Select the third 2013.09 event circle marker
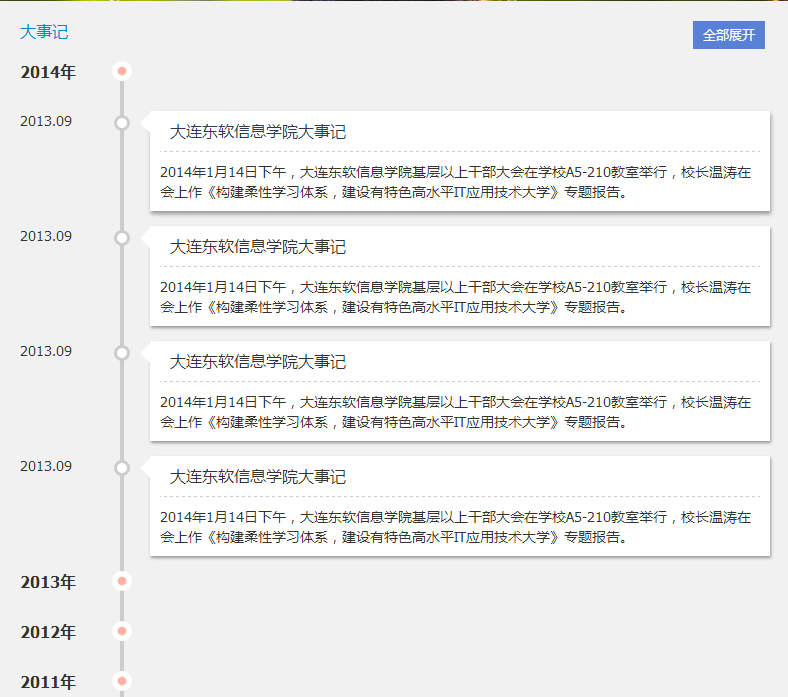788x697 pixels. [122, 353]
